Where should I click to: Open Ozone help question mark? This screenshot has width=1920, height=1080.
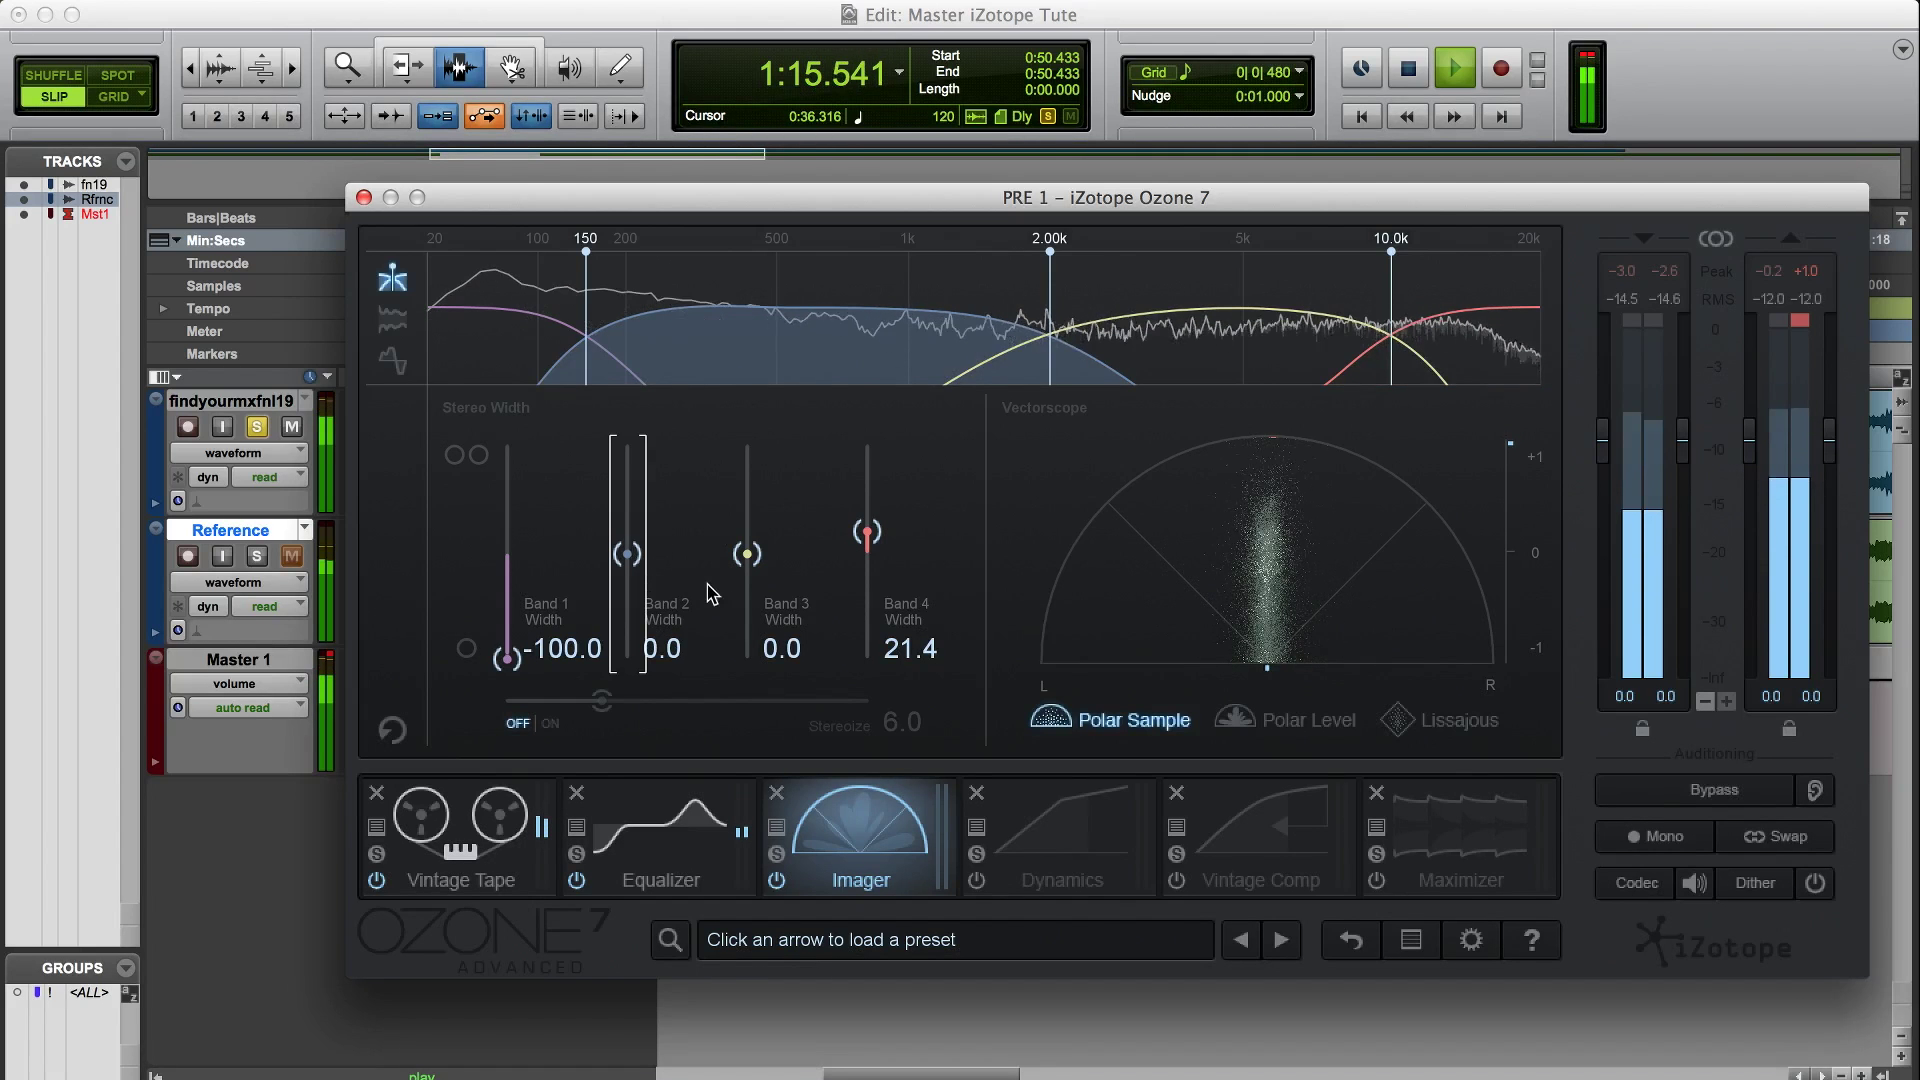1531,940
